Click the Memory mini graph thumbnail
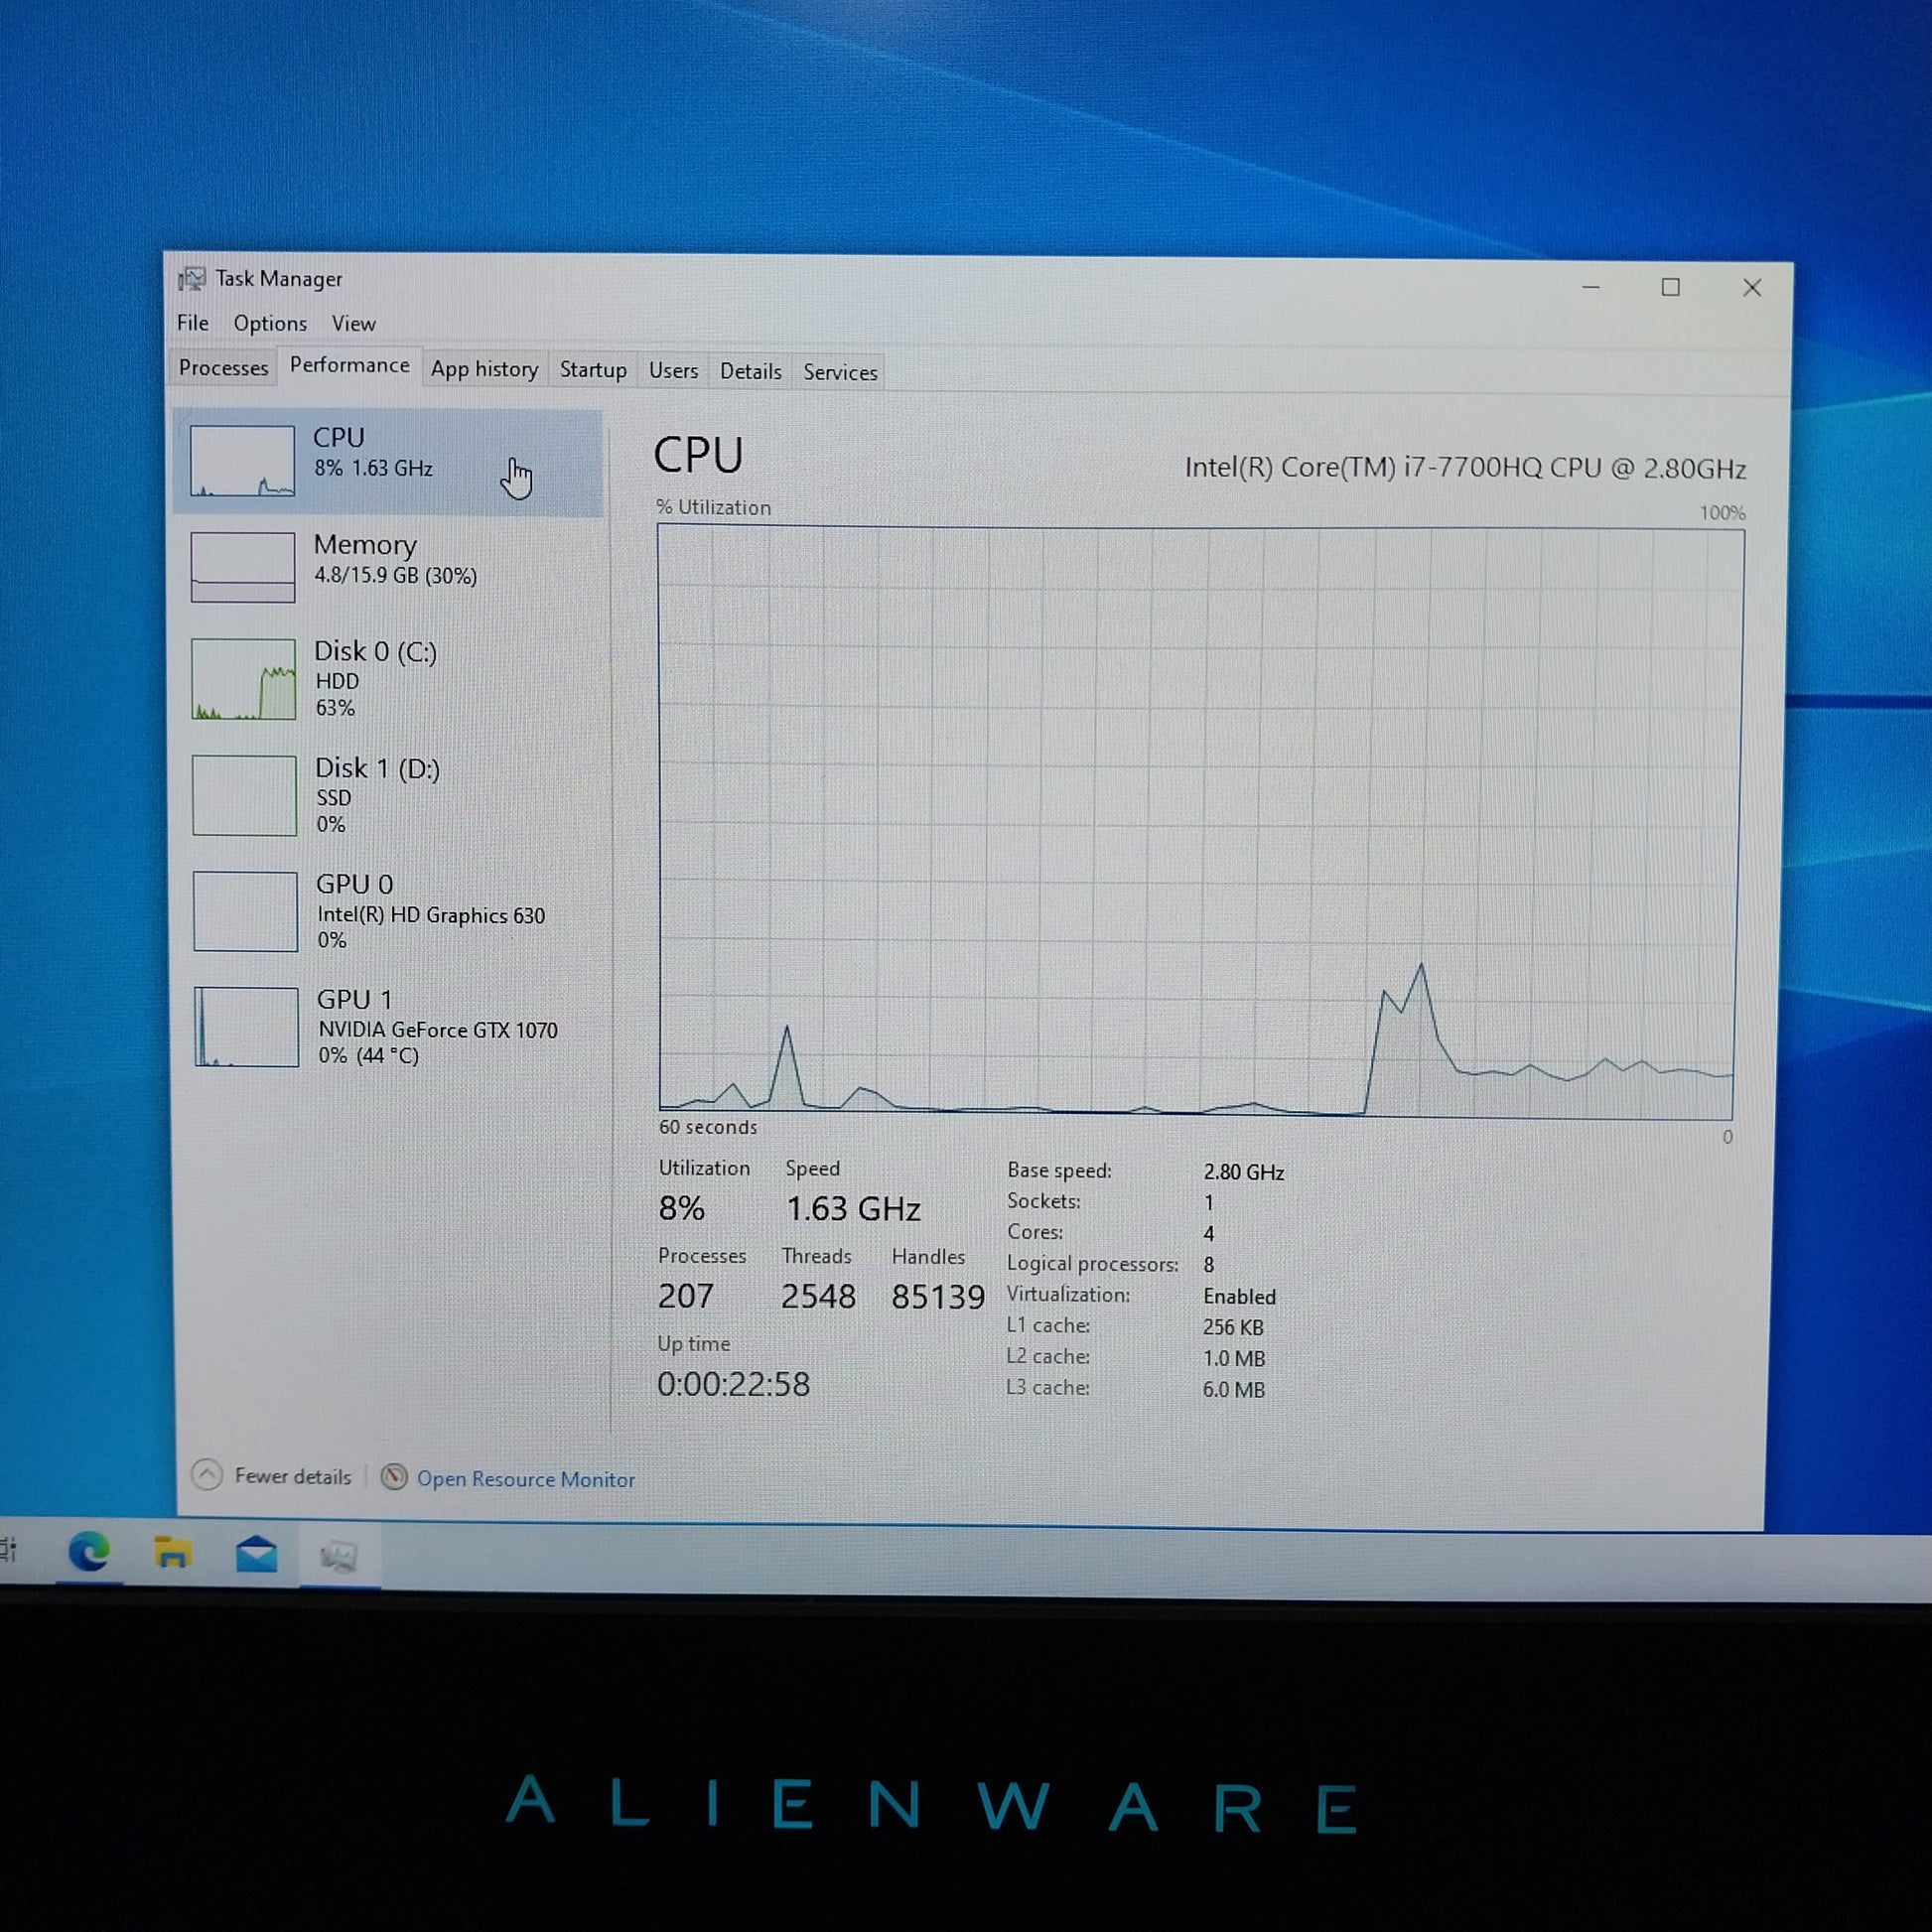 coord(243,567)
